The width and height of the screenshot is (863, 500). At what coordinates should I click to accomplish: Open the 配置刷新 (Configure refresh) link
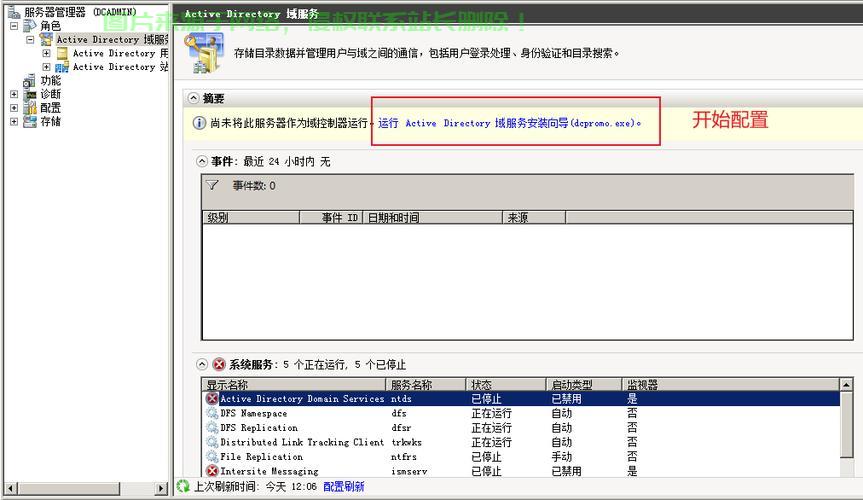(x=343, y=487)
